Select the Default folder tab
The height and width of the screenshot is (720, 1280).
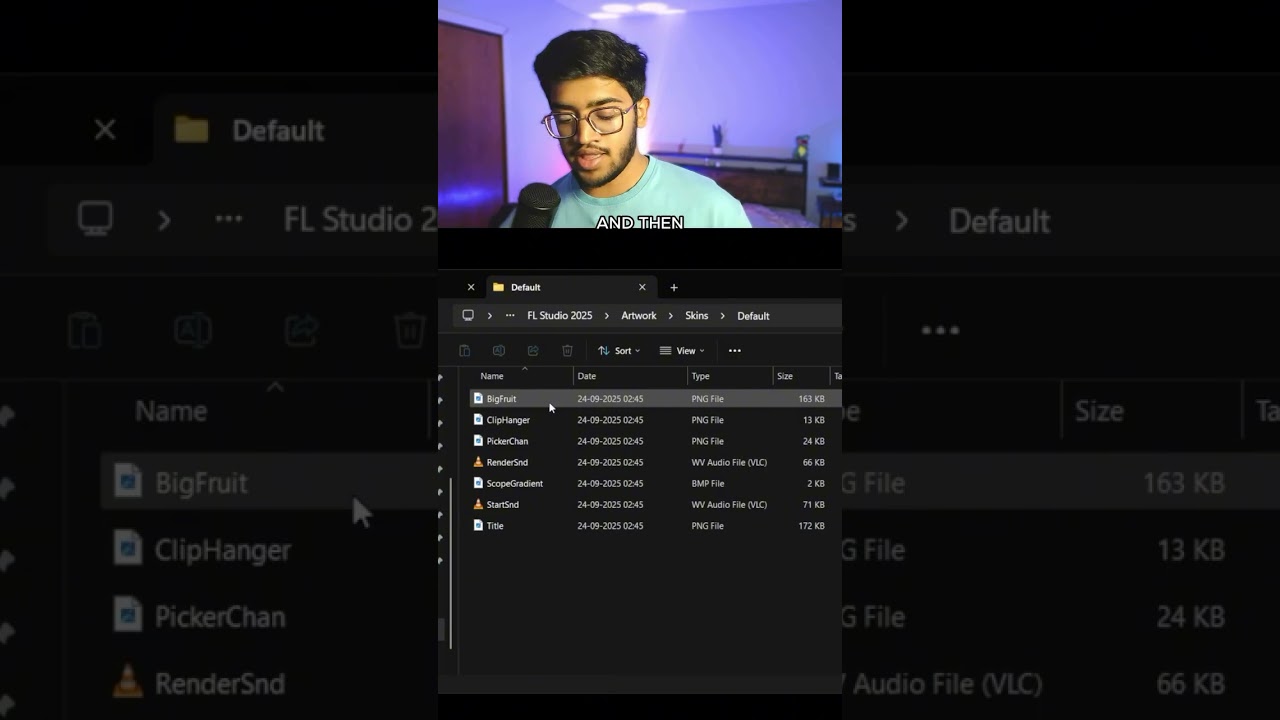tap(572, 287)
